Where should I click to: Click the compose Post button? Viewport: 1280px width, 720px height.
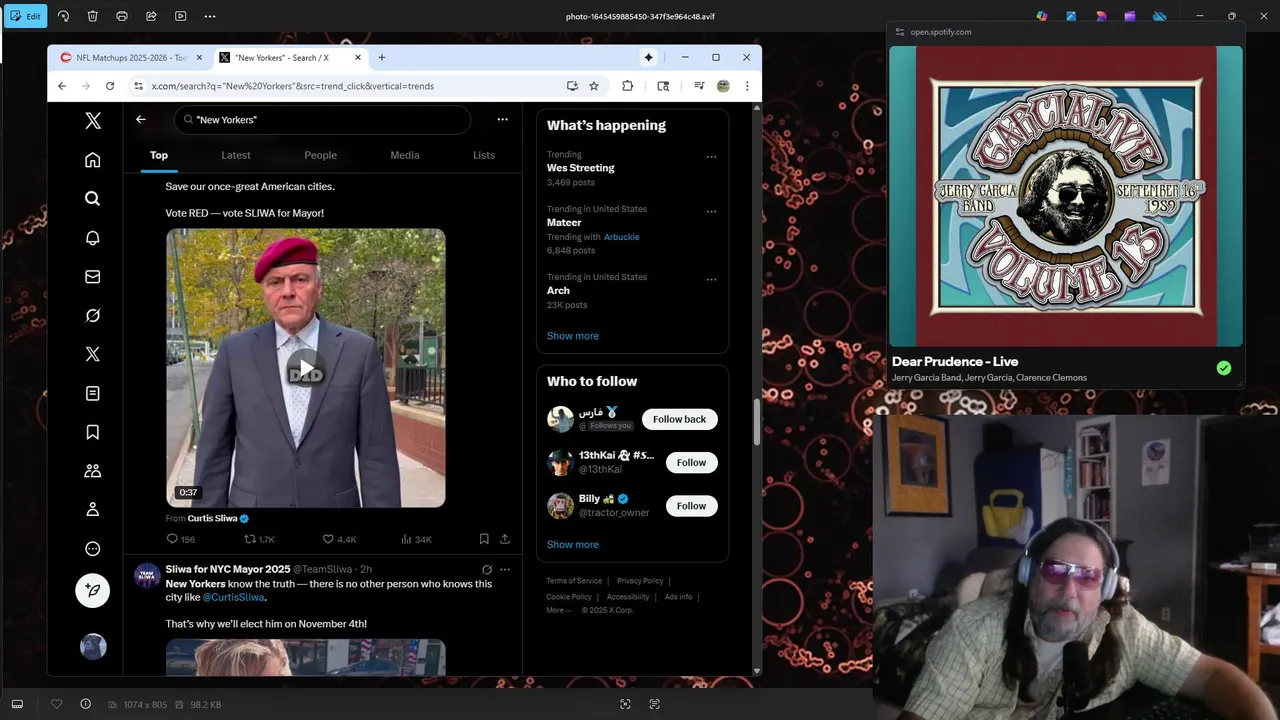93,590
